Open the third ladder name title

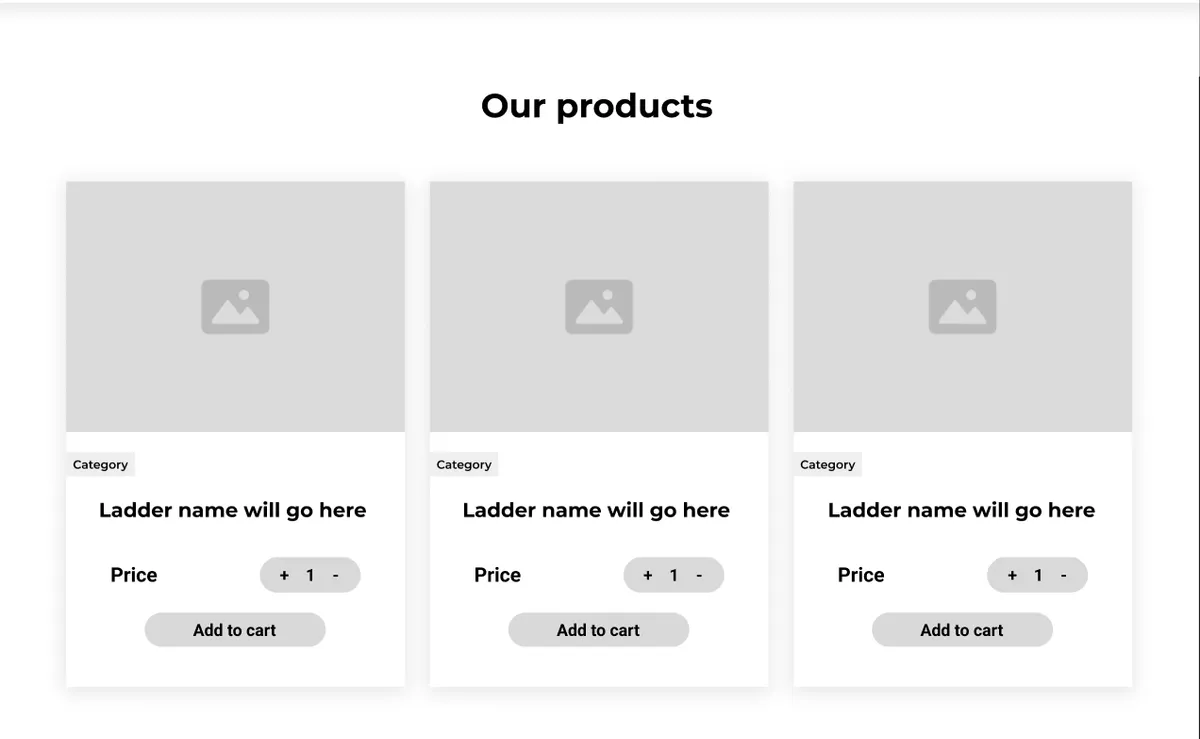[961, 510]
